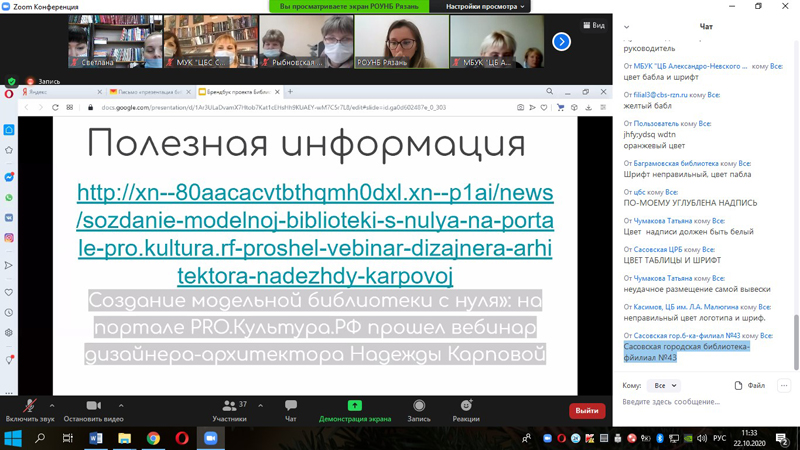Click the Файл attach file button in chat
This screenshot has height=450, width=800.
pyautogui.click(x=750, y=385)
